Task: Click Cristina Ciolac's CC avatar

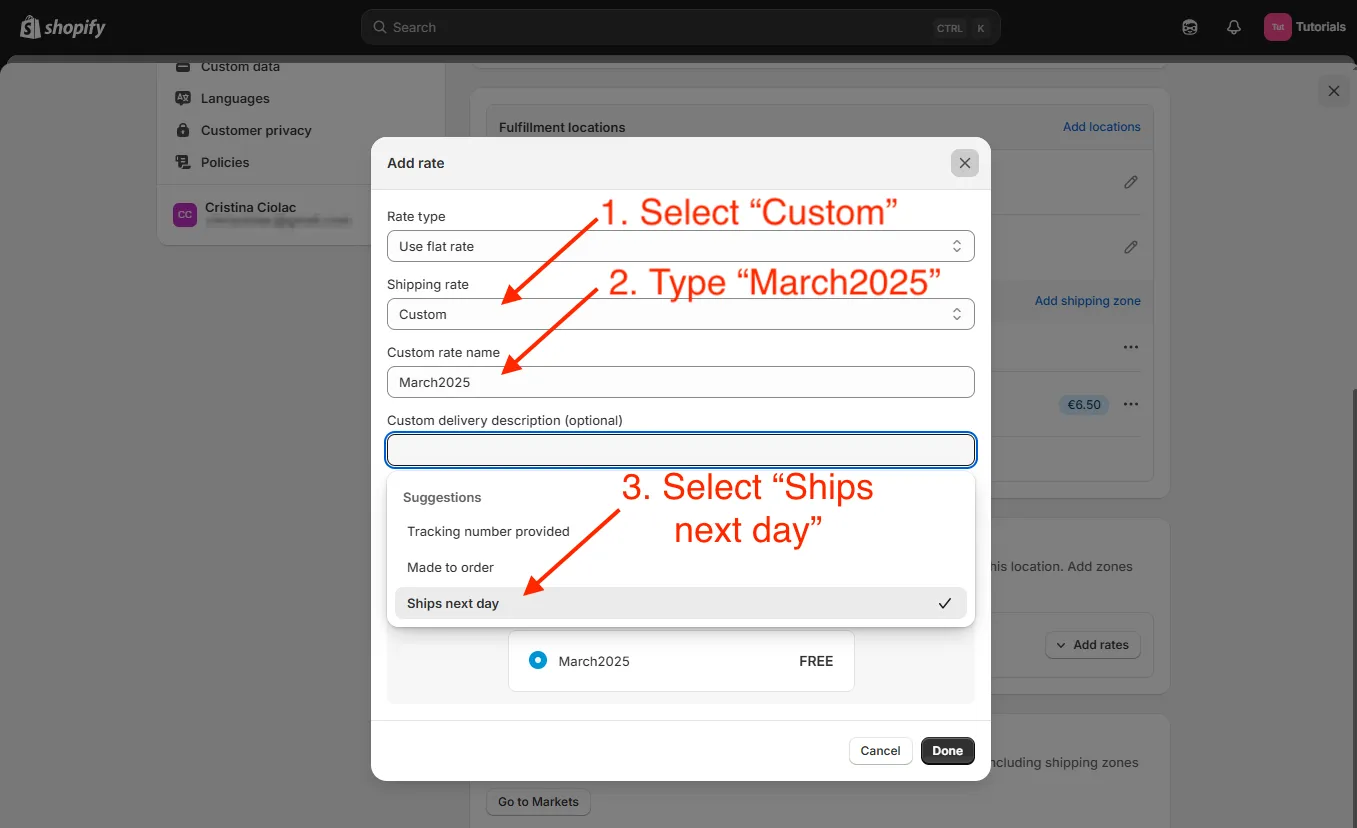Action: [x=184, y=214]
